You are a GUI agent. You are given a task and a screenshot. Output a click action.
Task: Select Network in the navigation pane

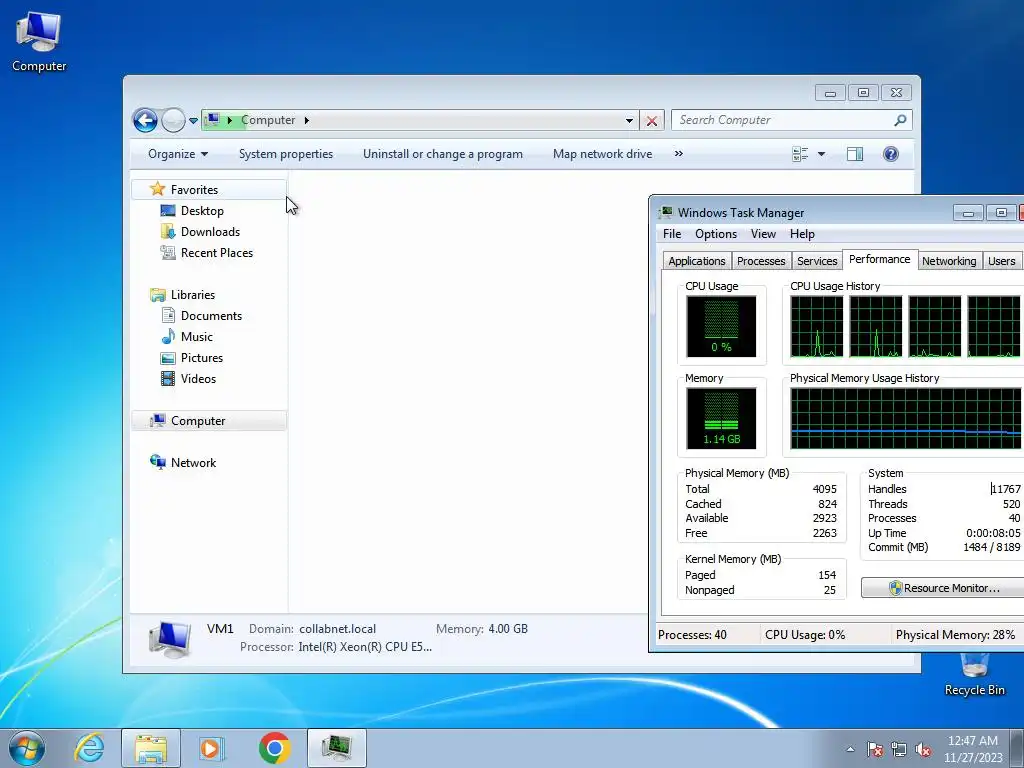click(193, 462)
